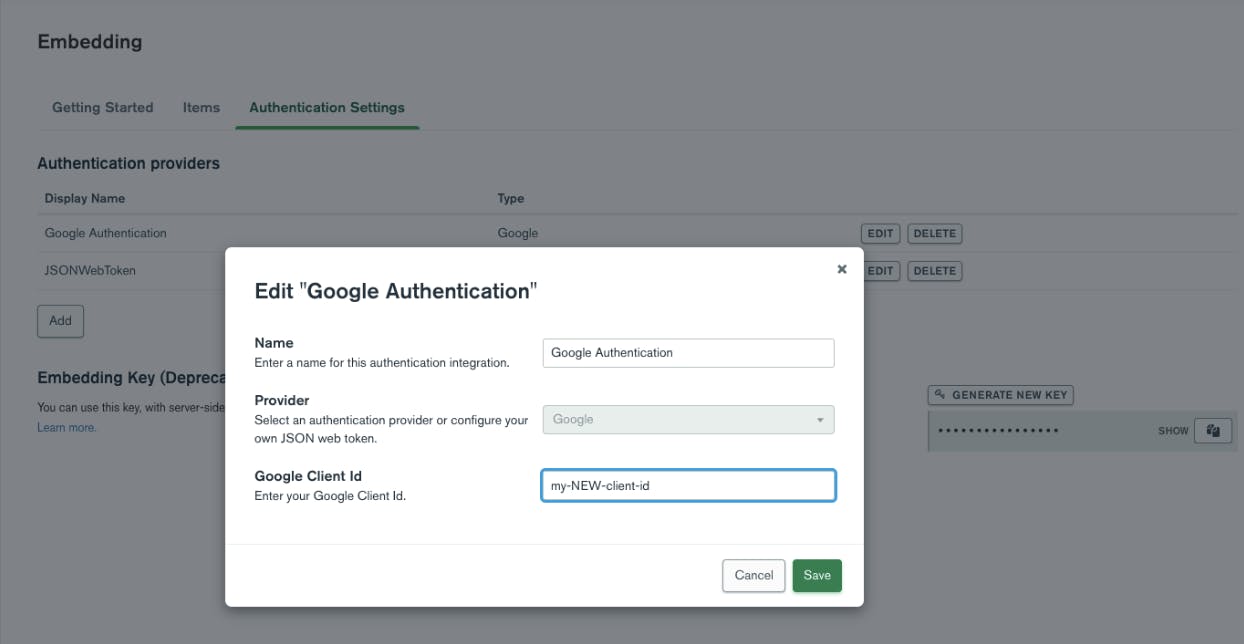Select the Authentication Settings tab
The width and height of the screenshot is (1244, 644).
(x=327, y=108)
